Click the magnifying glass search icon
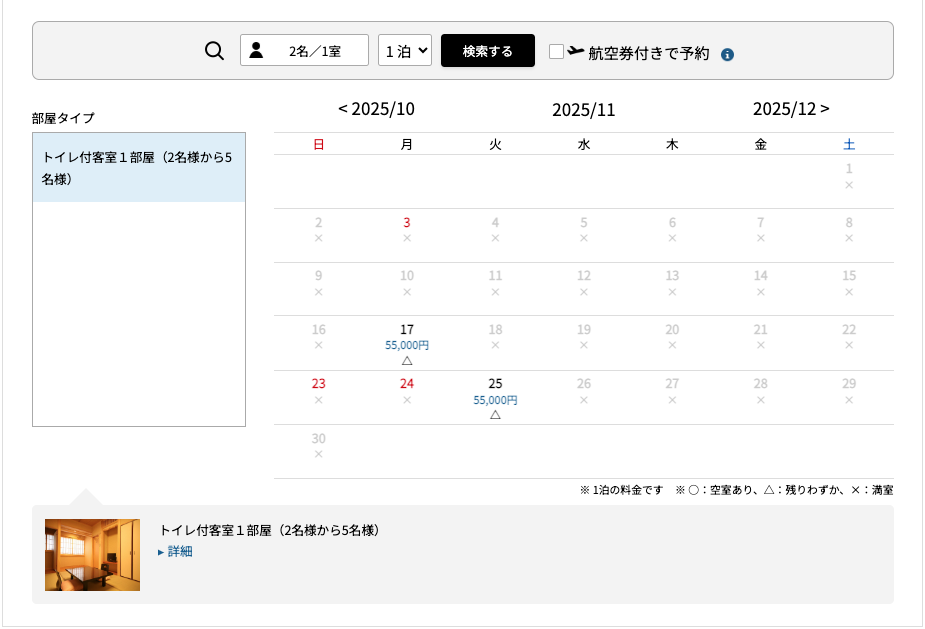The height and width of the screenshot is (629, 925). coord(214,51)
